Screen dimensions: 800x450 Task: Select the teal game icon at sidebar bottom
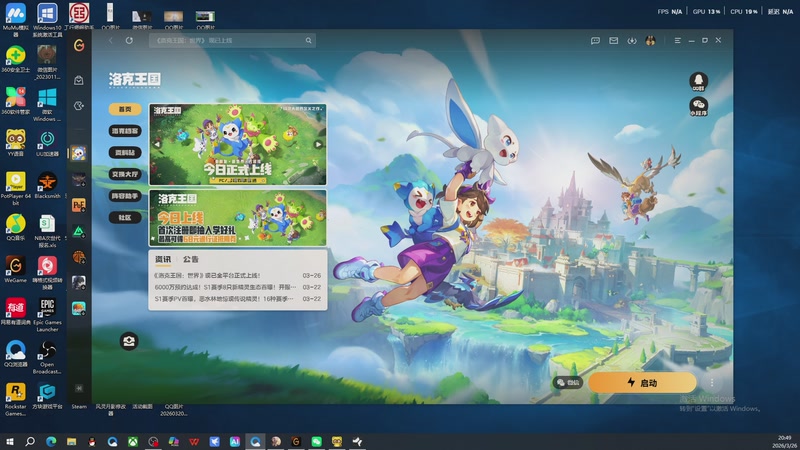click(79, 308)
